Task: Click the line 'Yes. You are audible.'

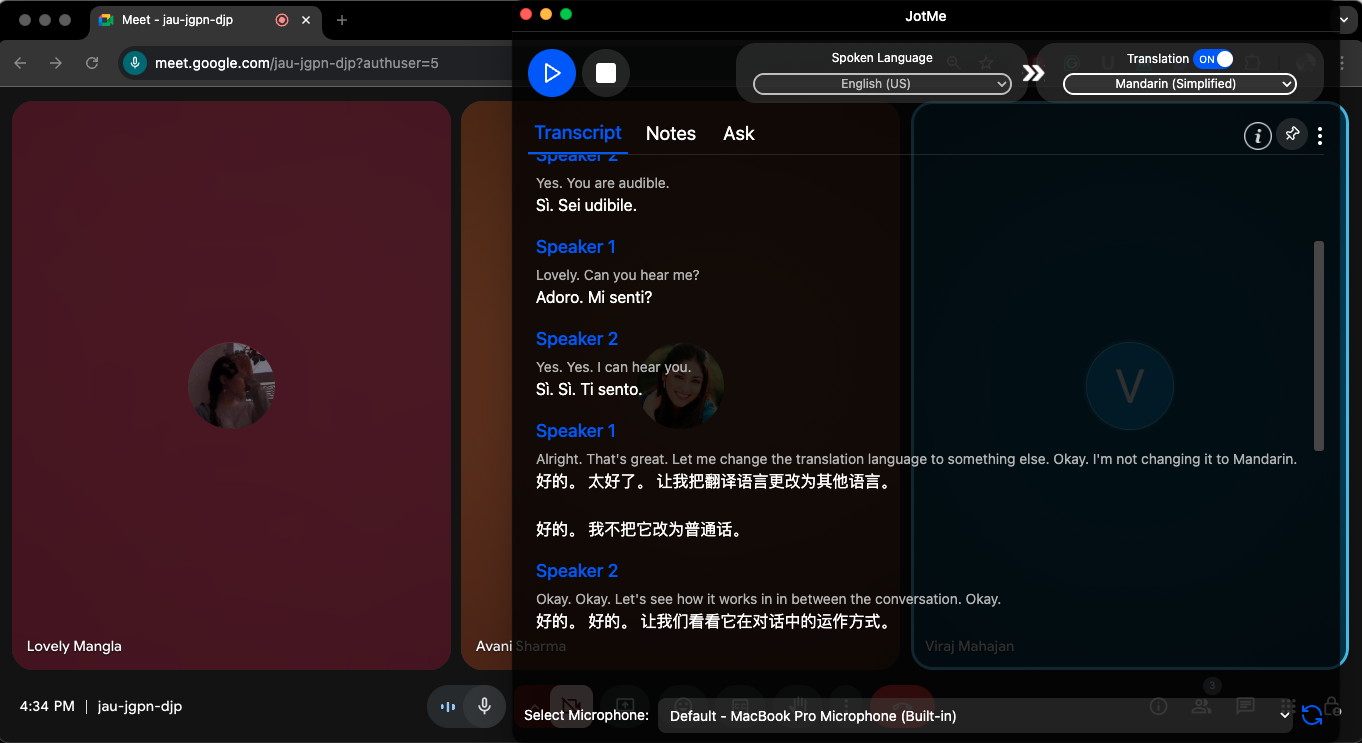Action: (603, 183)
